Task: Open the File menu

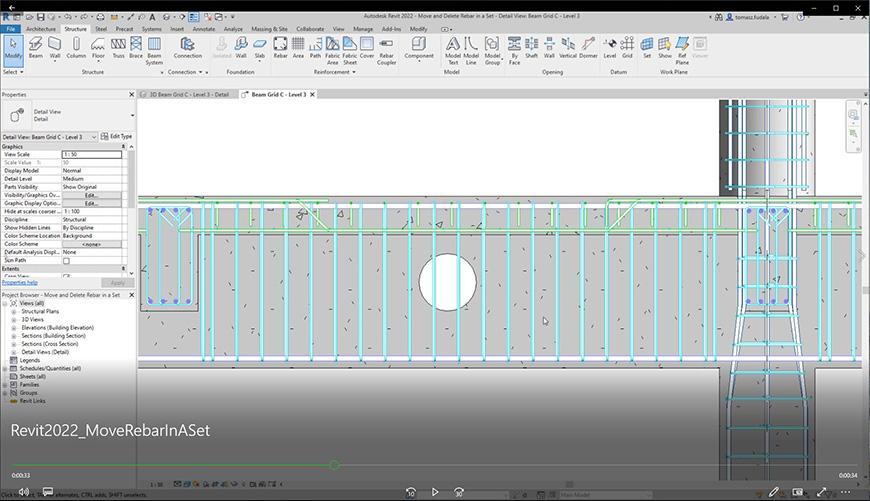Action: tap(11, 29)
